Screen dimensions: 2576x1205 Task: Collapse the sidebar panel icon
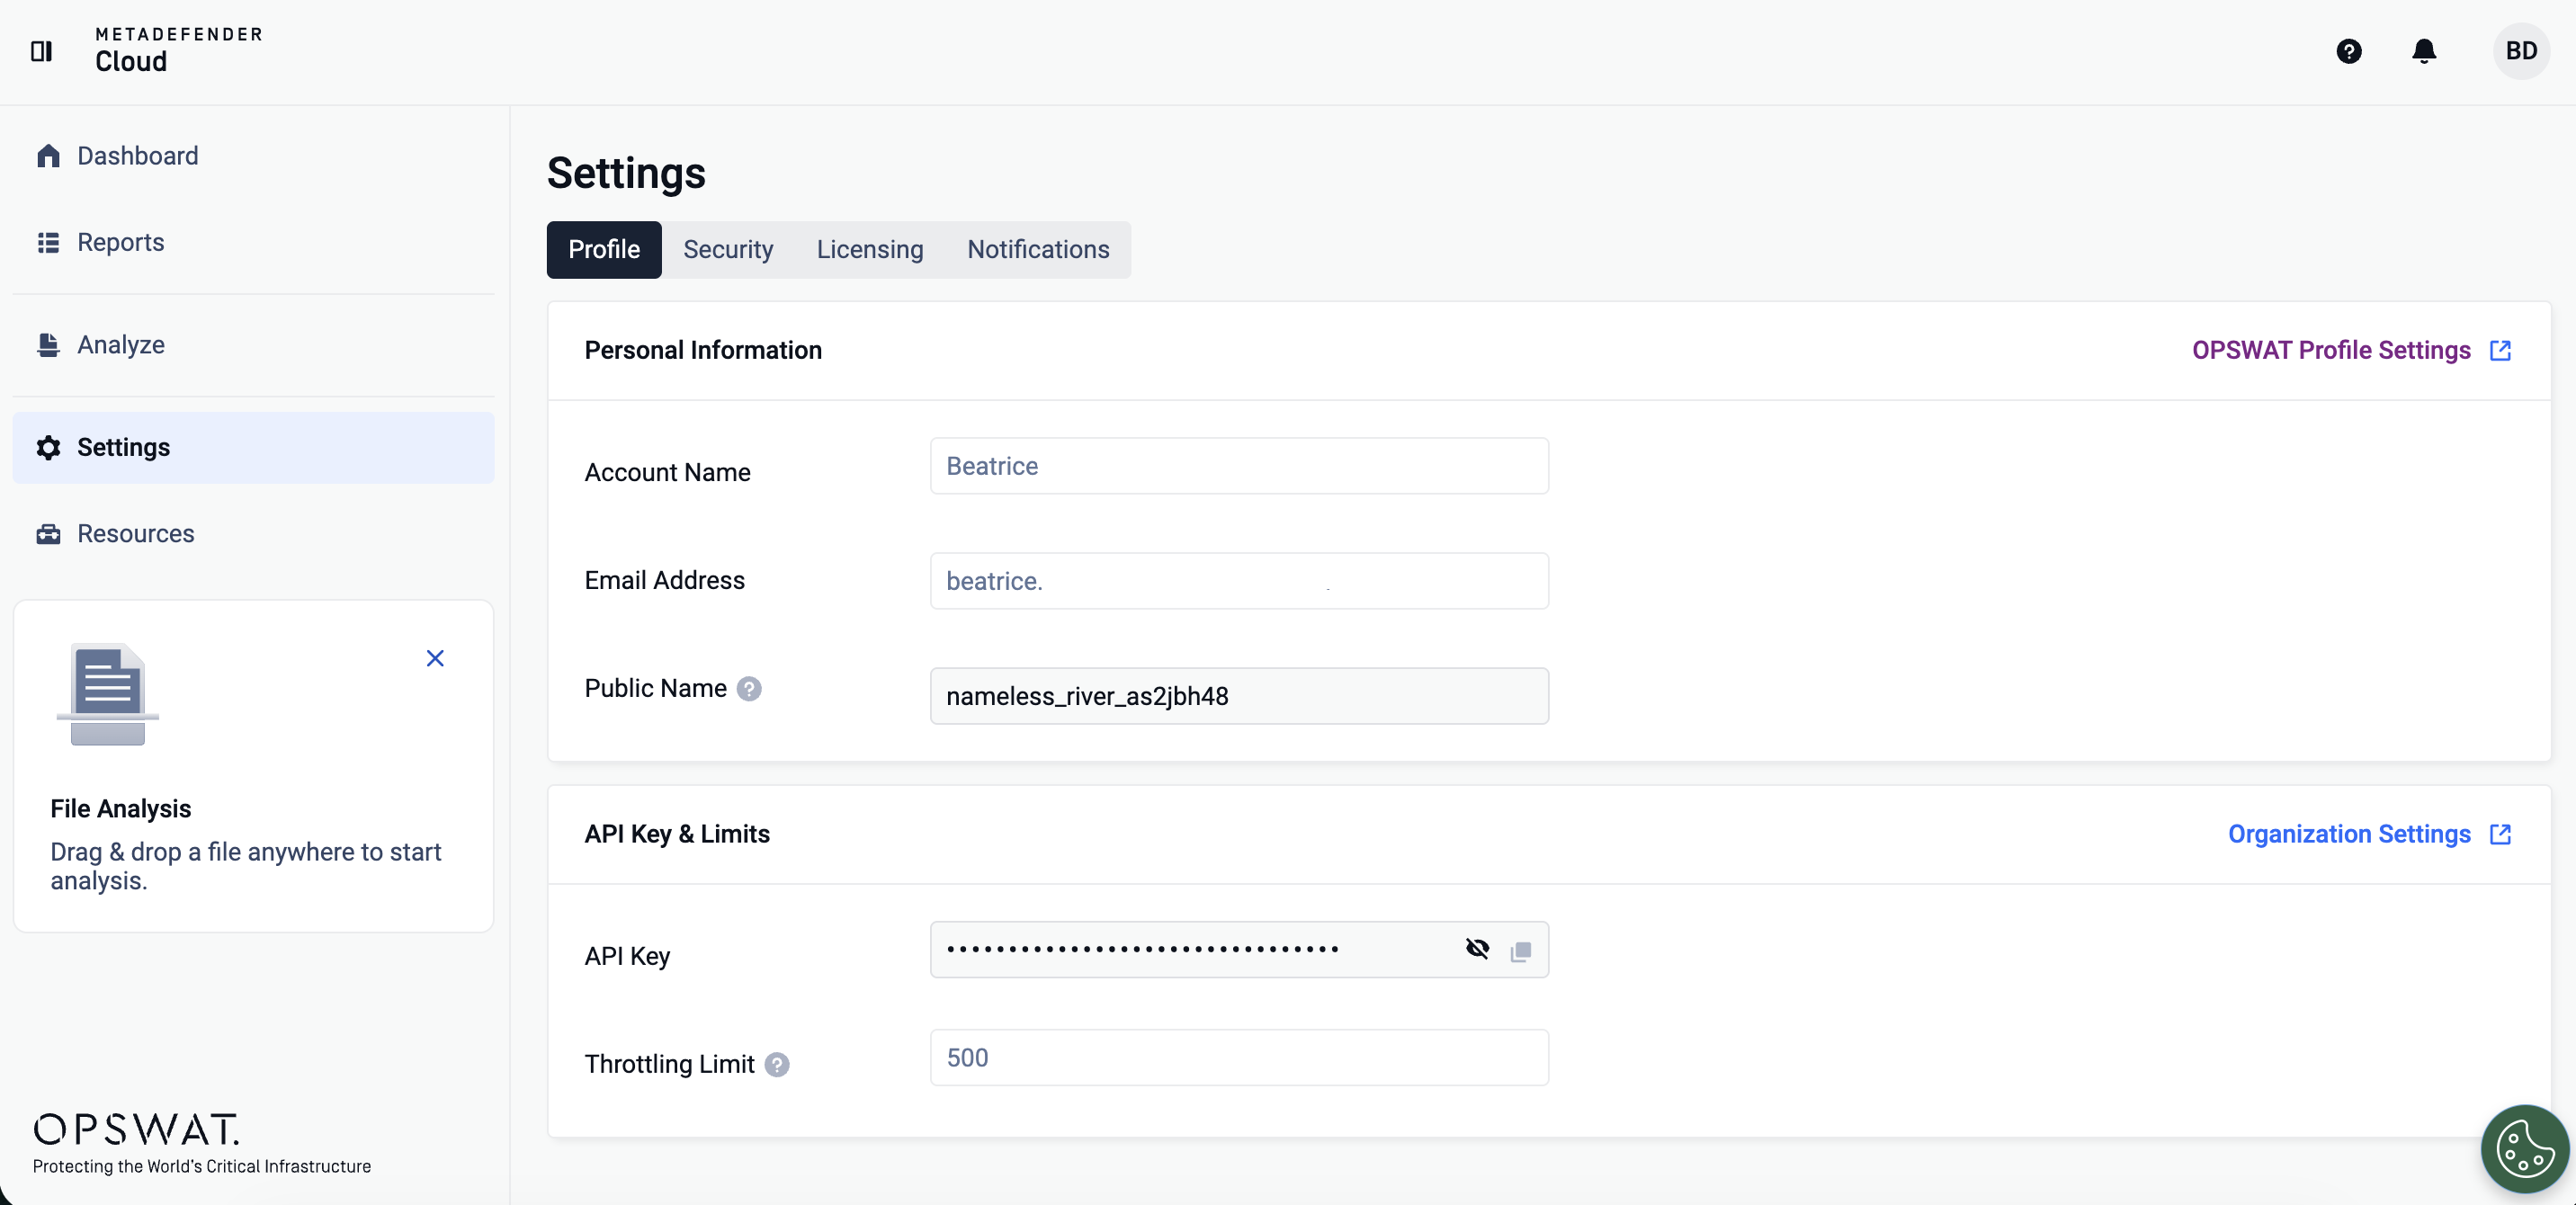(41, 51)
